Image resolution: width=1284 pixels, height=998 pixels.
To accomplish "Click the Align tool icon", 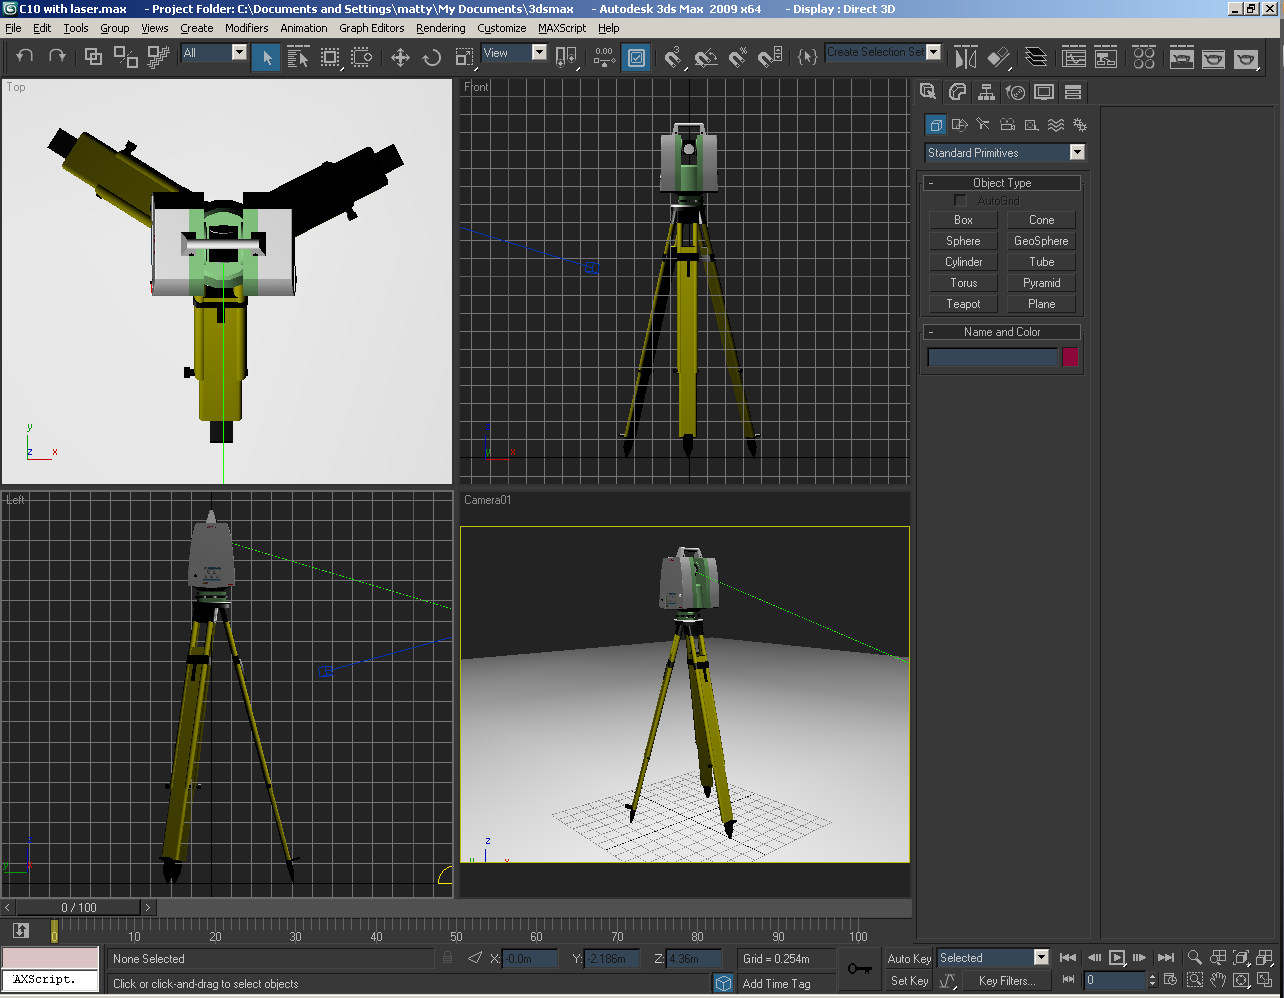I will tap(998, 57).
